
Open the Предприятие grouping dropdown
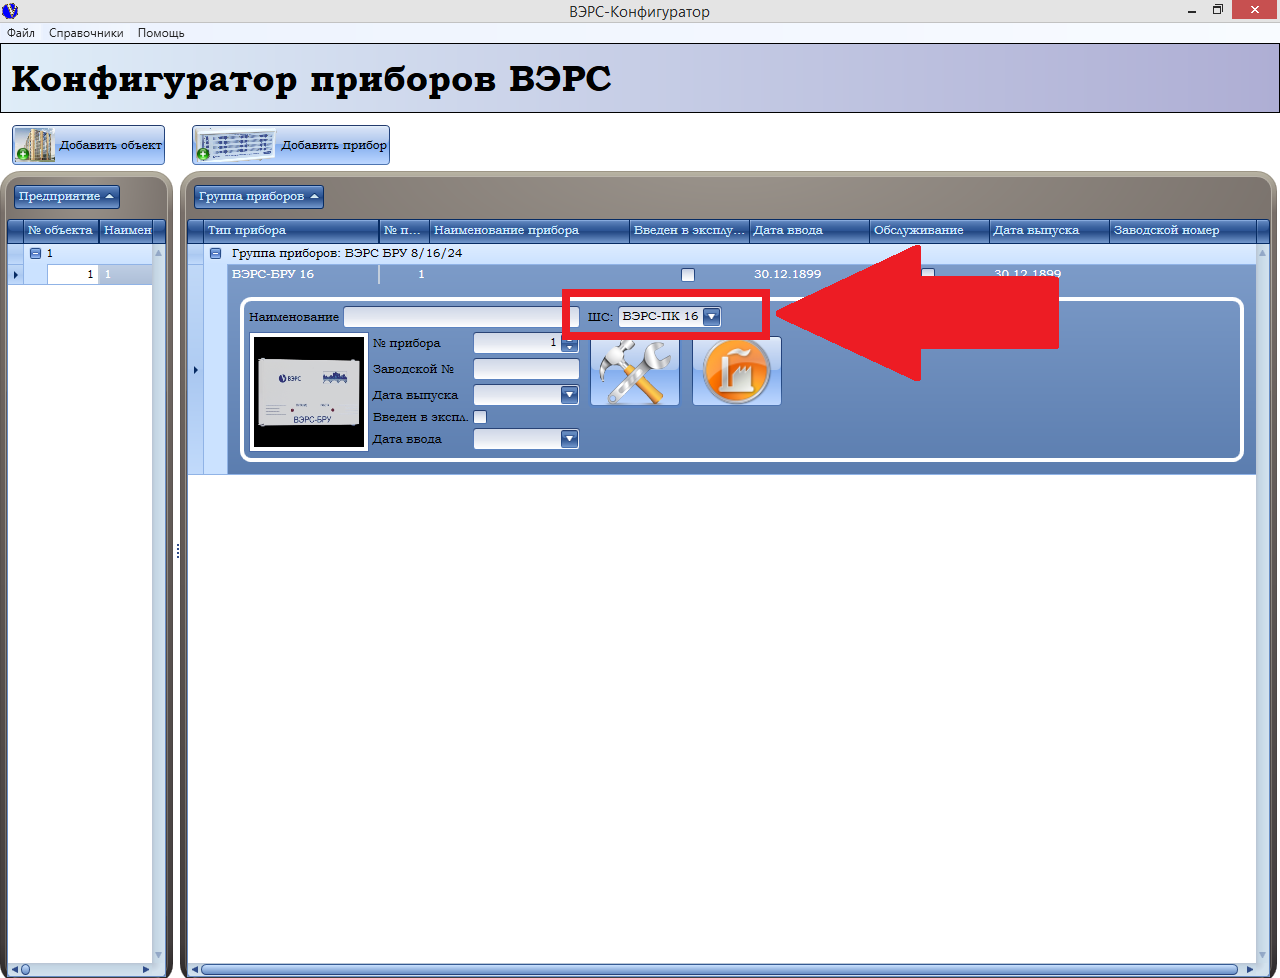pos(67,197)
